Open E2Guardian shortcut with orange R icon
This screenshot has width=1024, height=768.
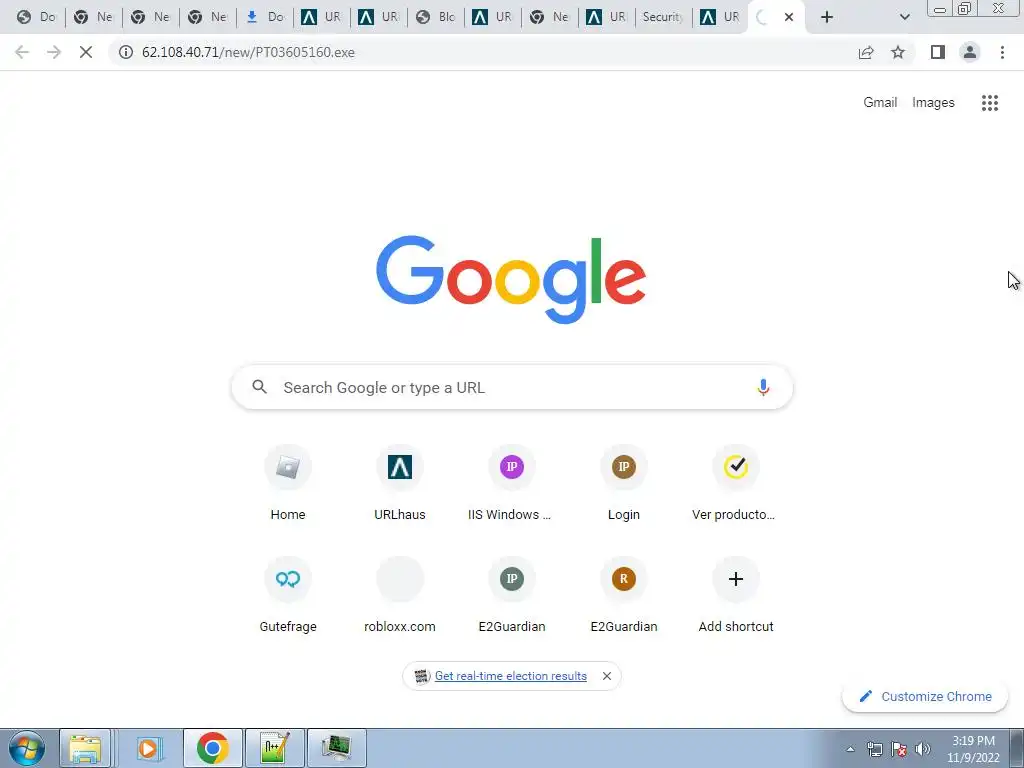click(624, 595)
